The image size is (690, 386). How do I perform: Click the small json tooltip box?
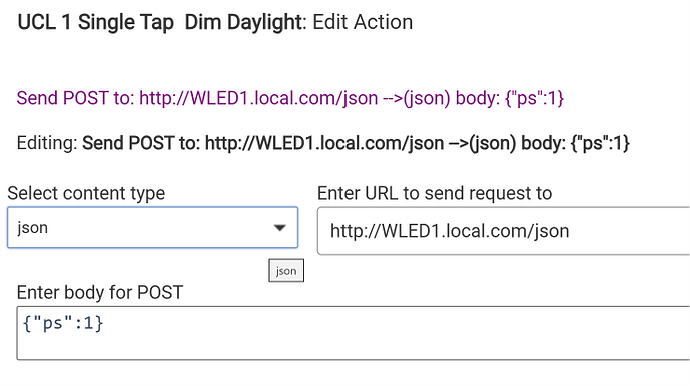pos(286,271)
